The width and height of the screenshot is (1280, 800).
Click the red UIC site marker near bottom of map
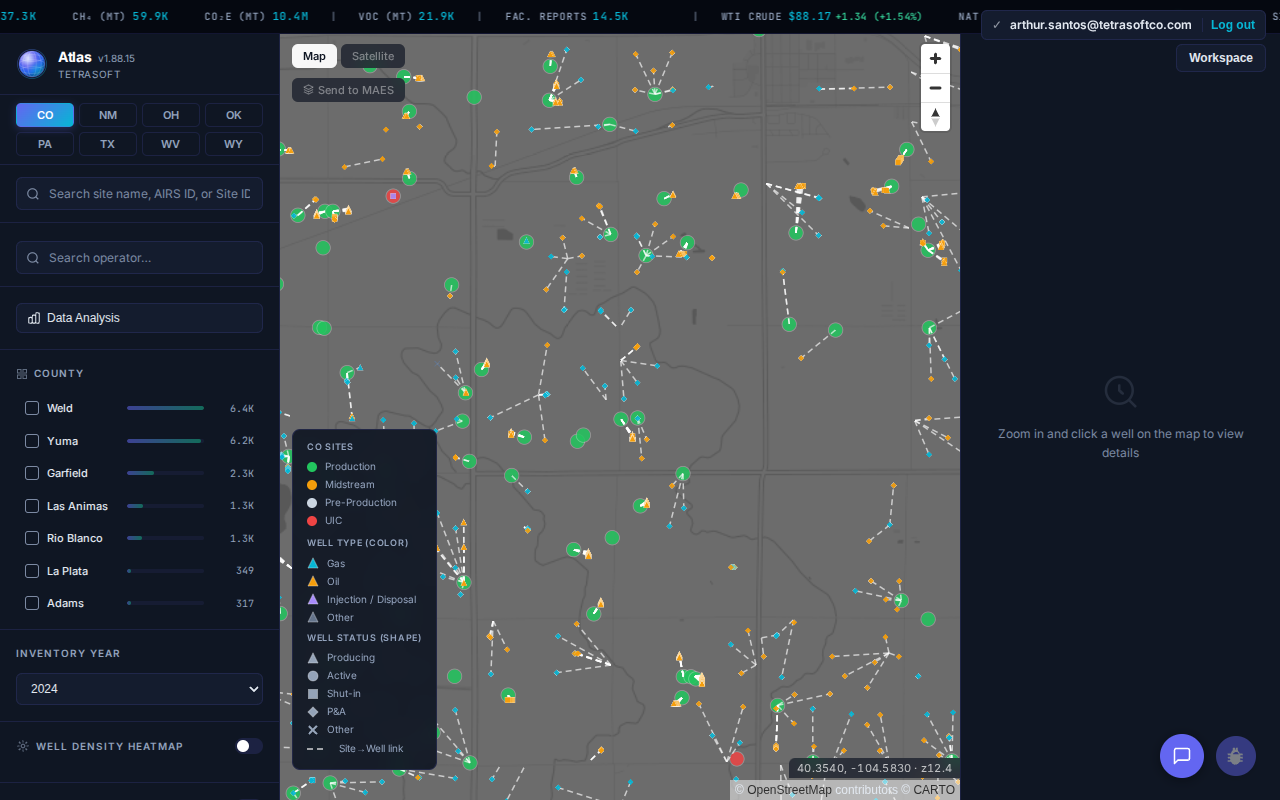[x=737, y=758]
